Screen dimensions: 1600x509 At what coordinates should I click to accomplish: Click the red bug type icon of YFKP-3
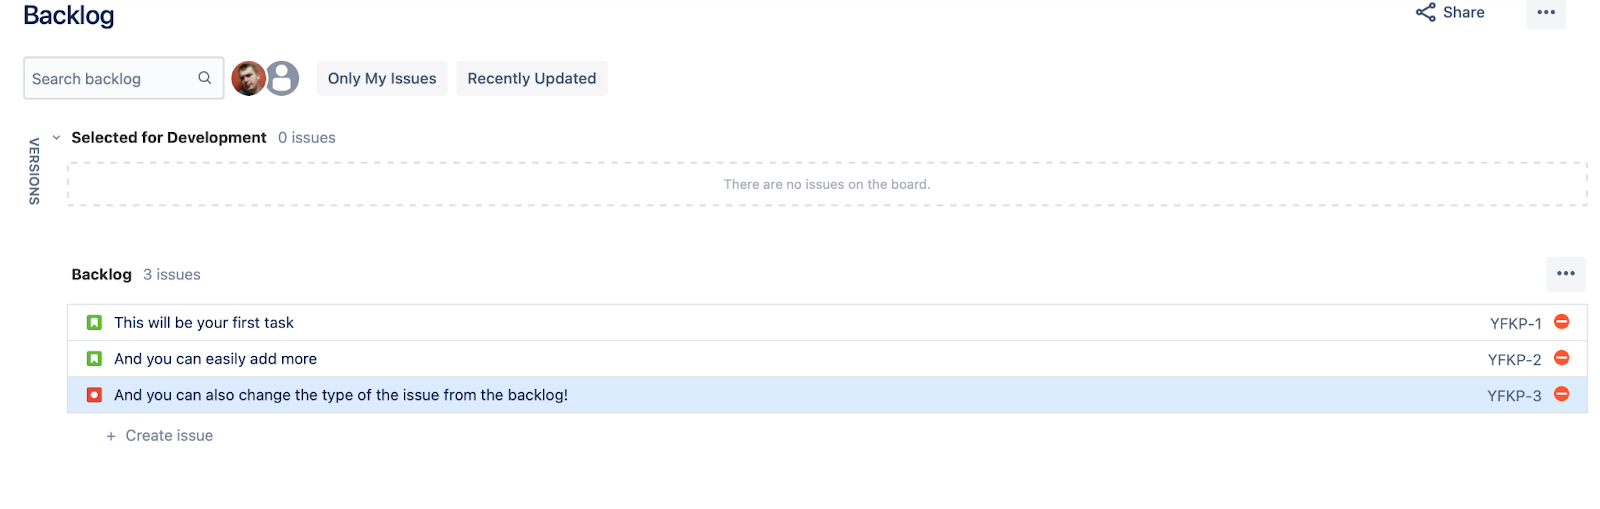(94, 395)
